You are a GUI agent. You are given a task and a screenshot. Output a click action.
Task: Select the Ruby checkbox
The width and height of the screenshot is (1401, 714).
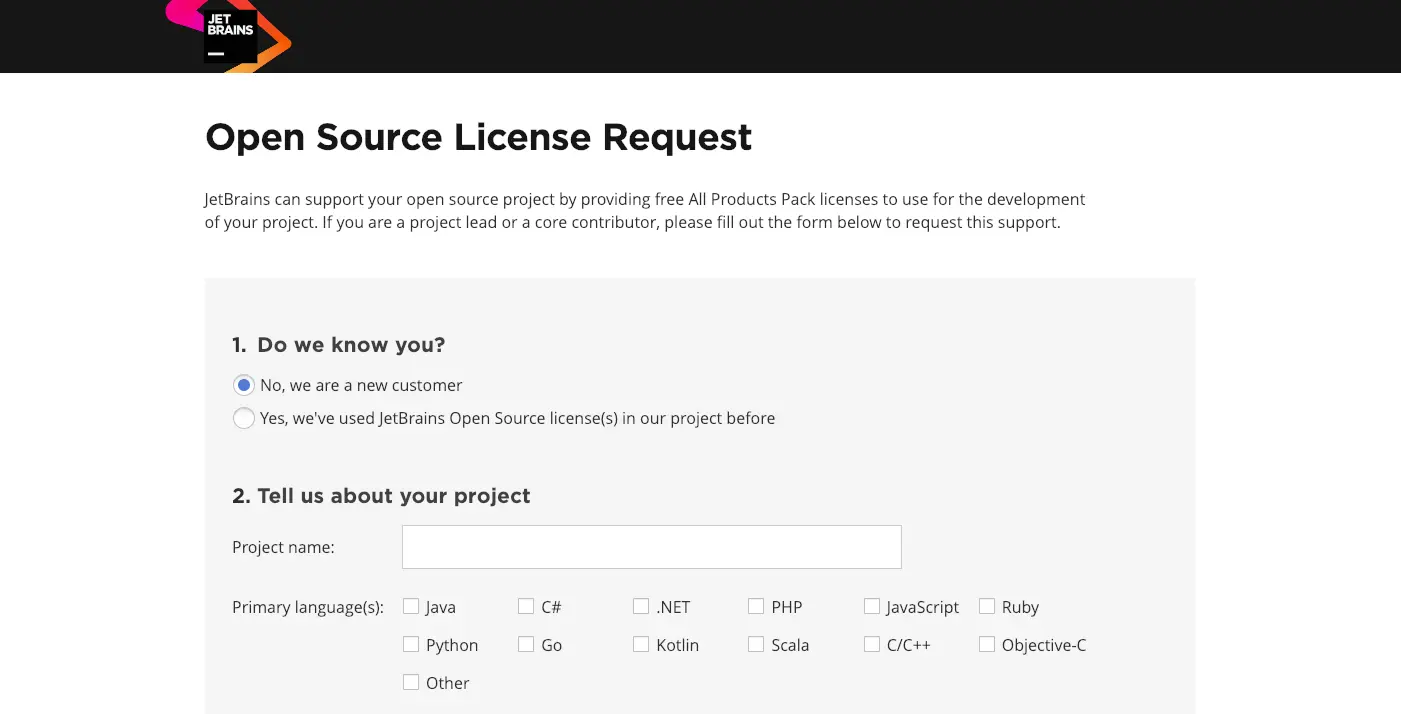click(x=987, y=606)
